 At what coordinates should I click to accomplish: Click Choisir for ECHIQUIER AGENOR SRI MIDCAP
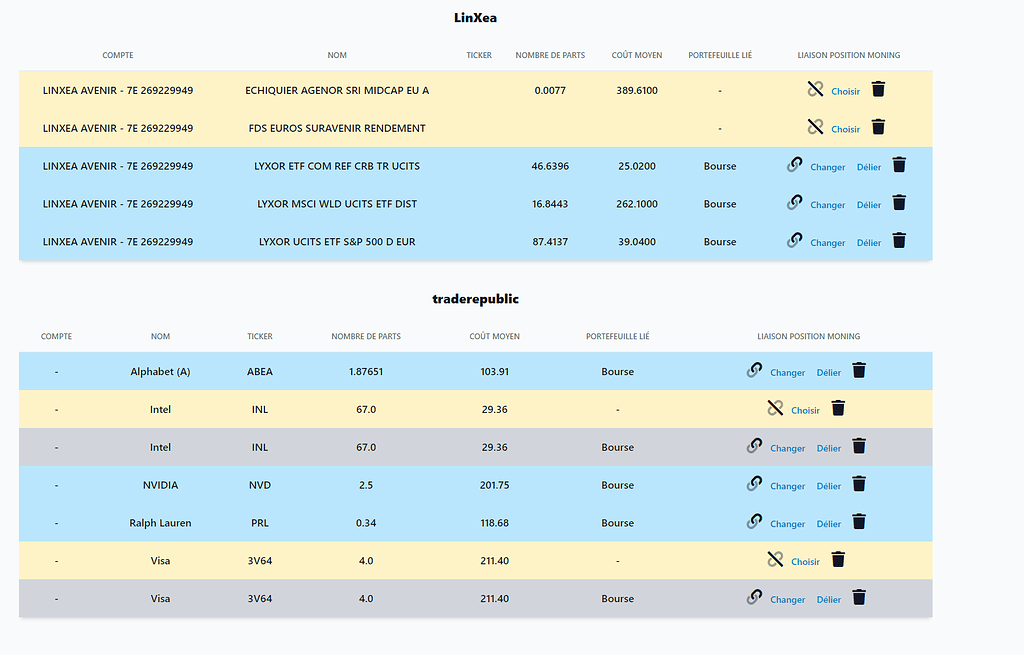tap(846, 91)
